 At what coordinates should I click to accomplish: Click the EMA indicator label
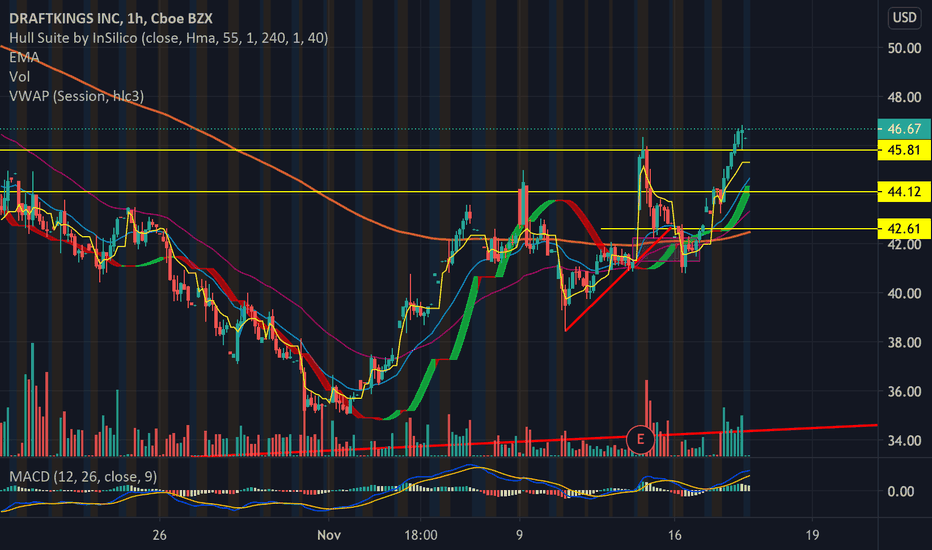click(24, 57)
